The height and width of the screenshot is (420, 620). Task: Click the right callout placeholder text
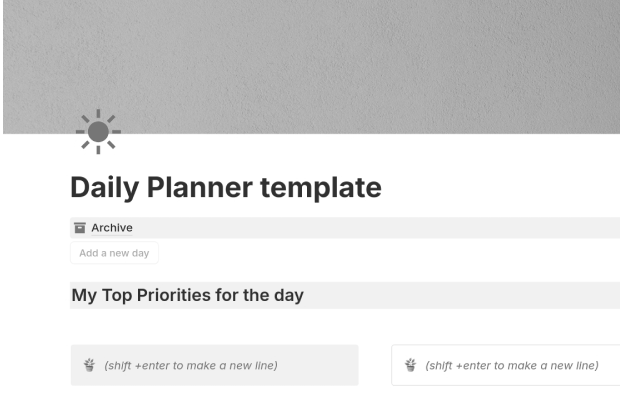(x=512, y=365)
